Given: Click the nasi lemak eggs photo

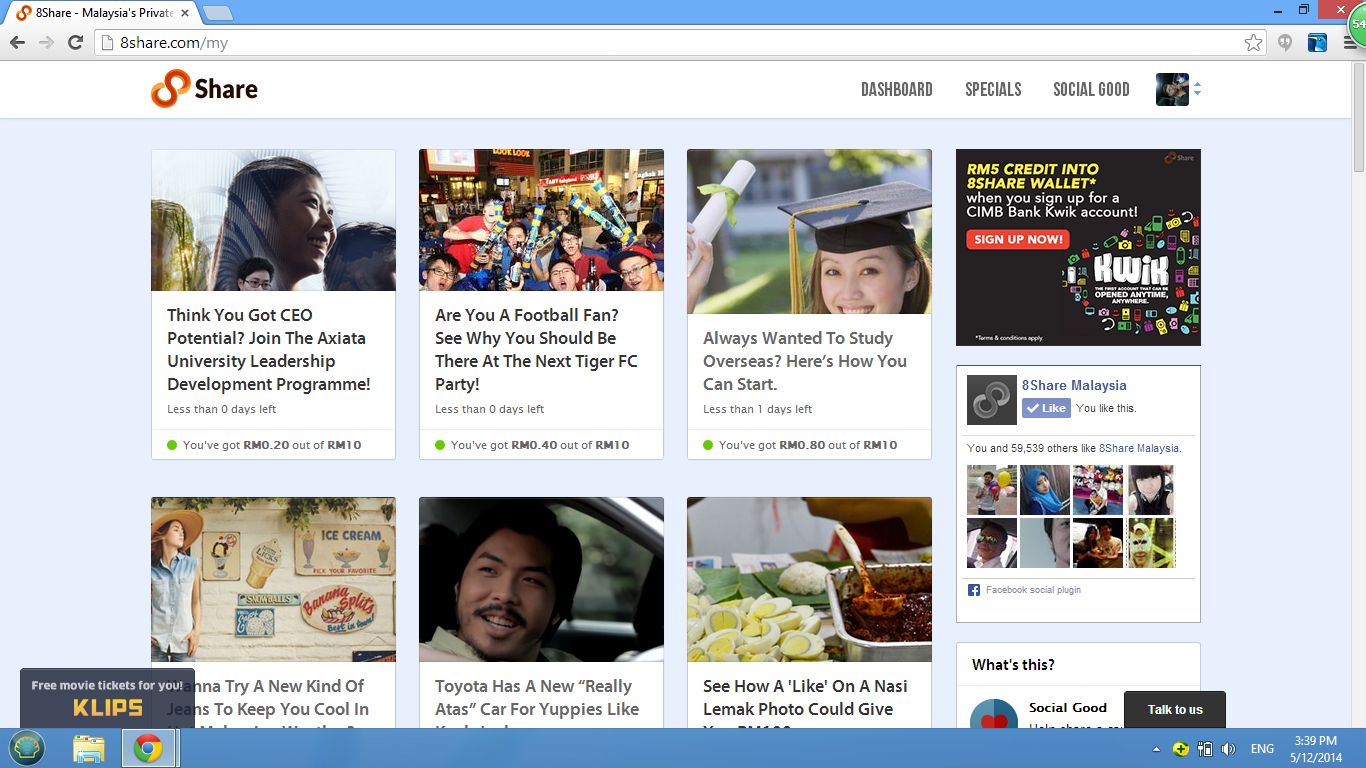Looking at the screenshot, I should 809,580.
